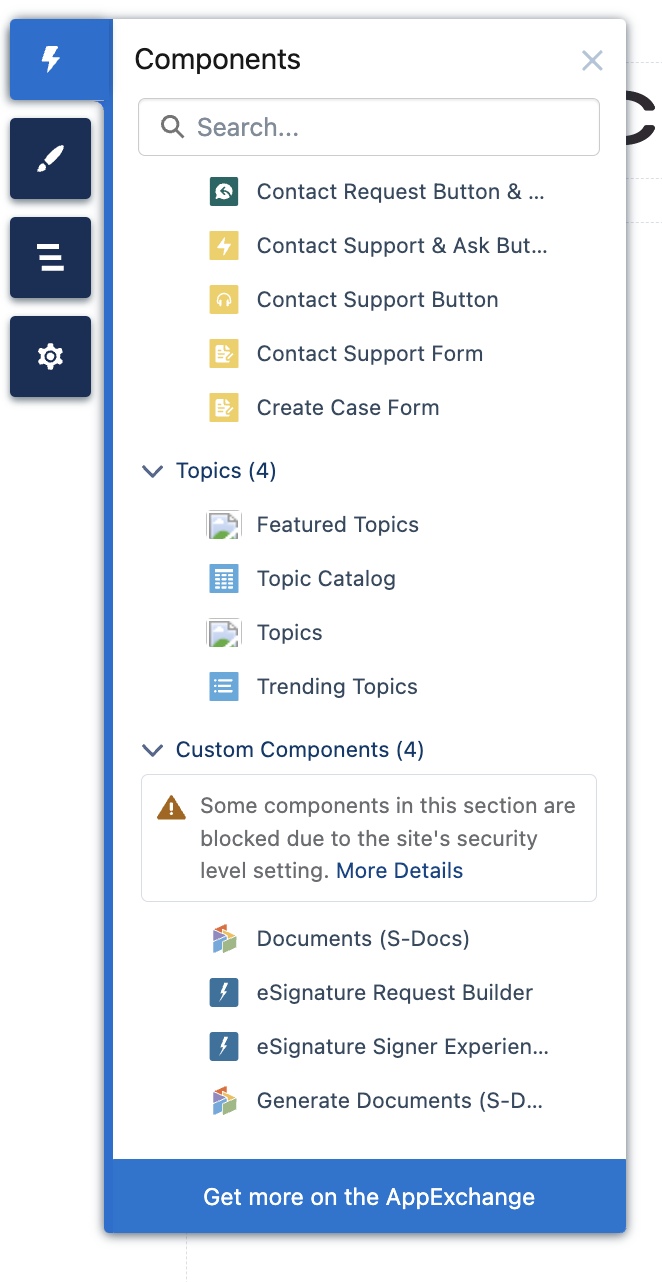Select the Featured Topics component
The image size is (662, 1282).
point(337,524)
